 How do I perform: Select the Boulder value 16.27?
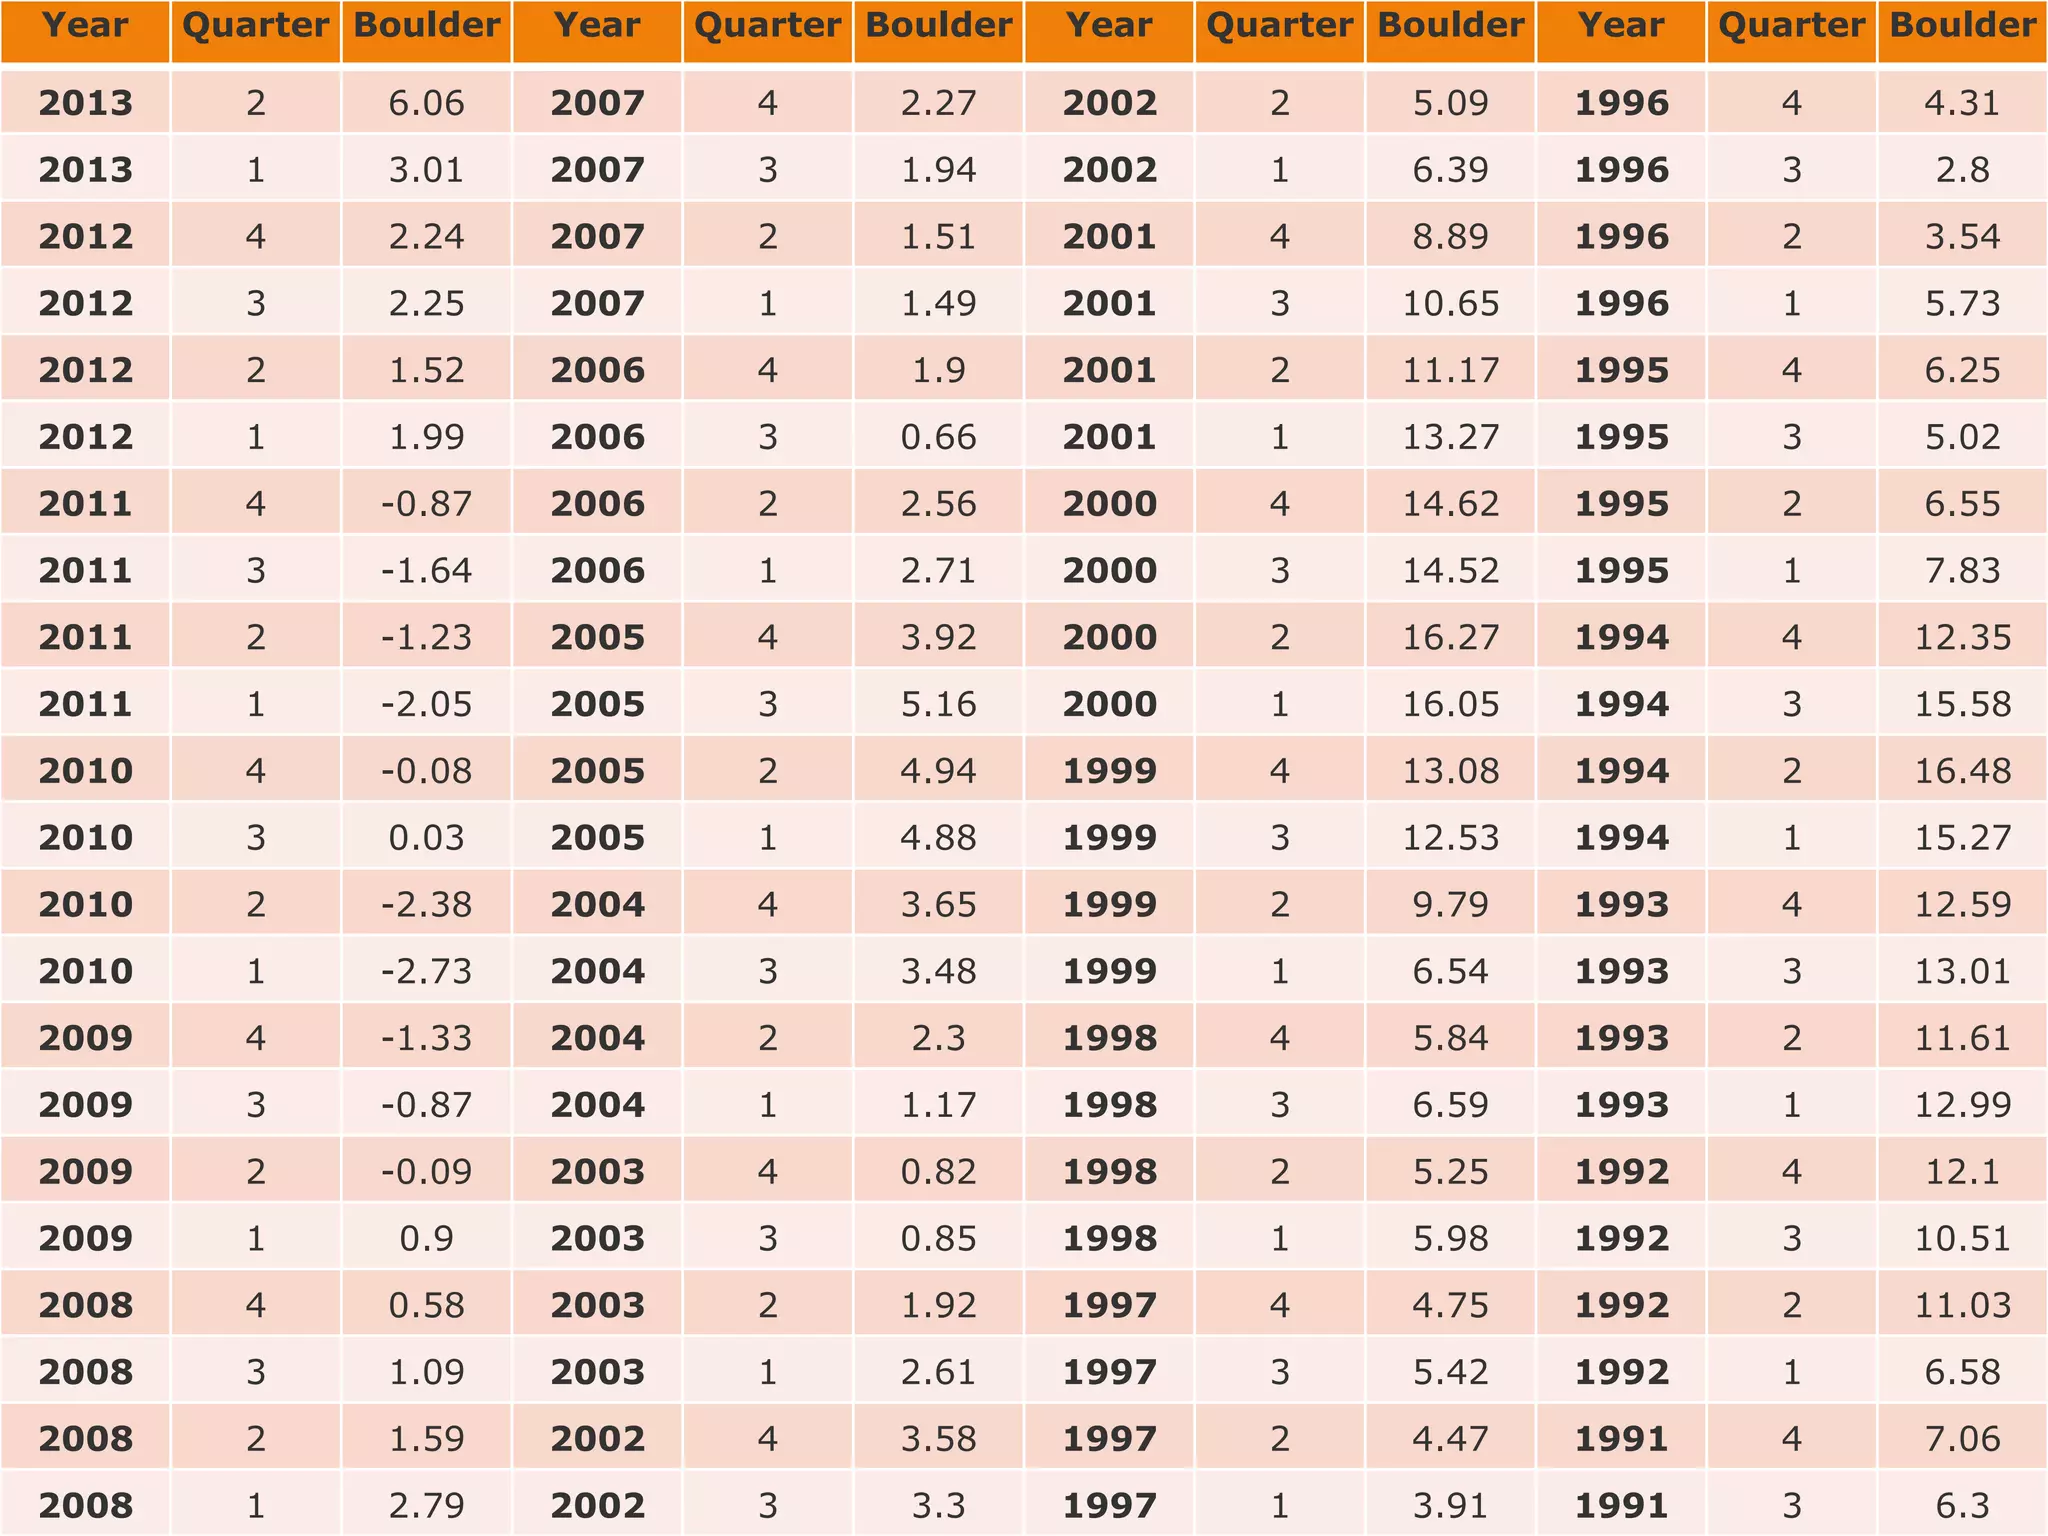1450,637
